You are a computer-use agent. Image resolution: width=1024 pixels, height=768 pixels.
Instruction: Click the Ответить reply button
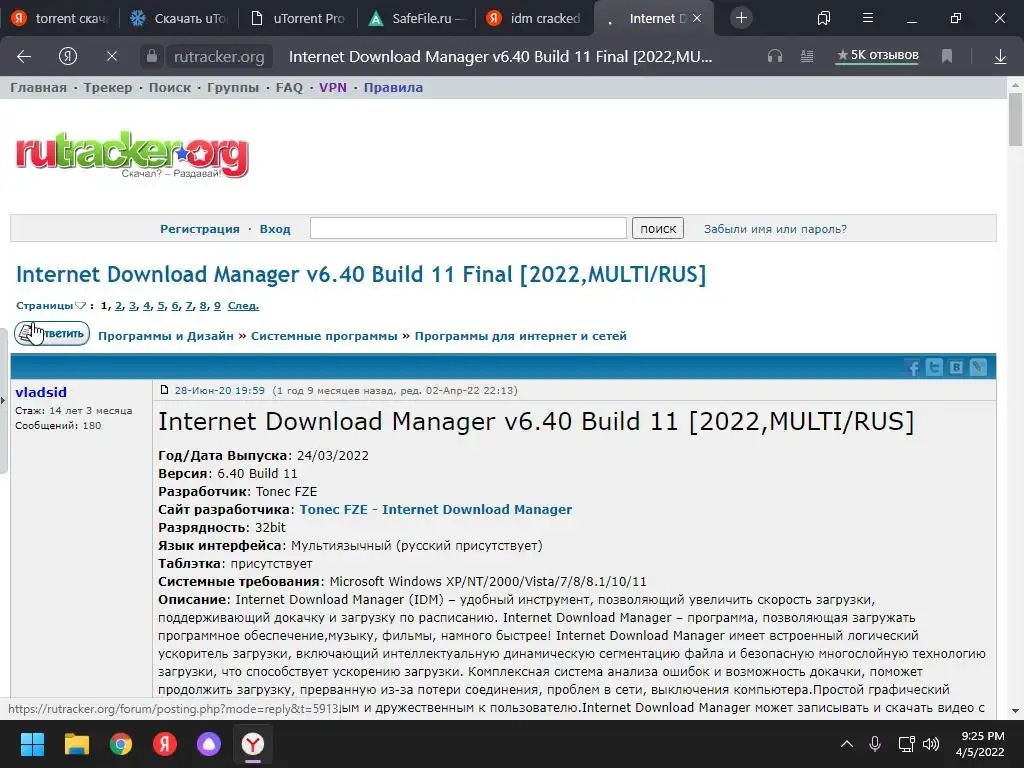[x=52, y=334]
